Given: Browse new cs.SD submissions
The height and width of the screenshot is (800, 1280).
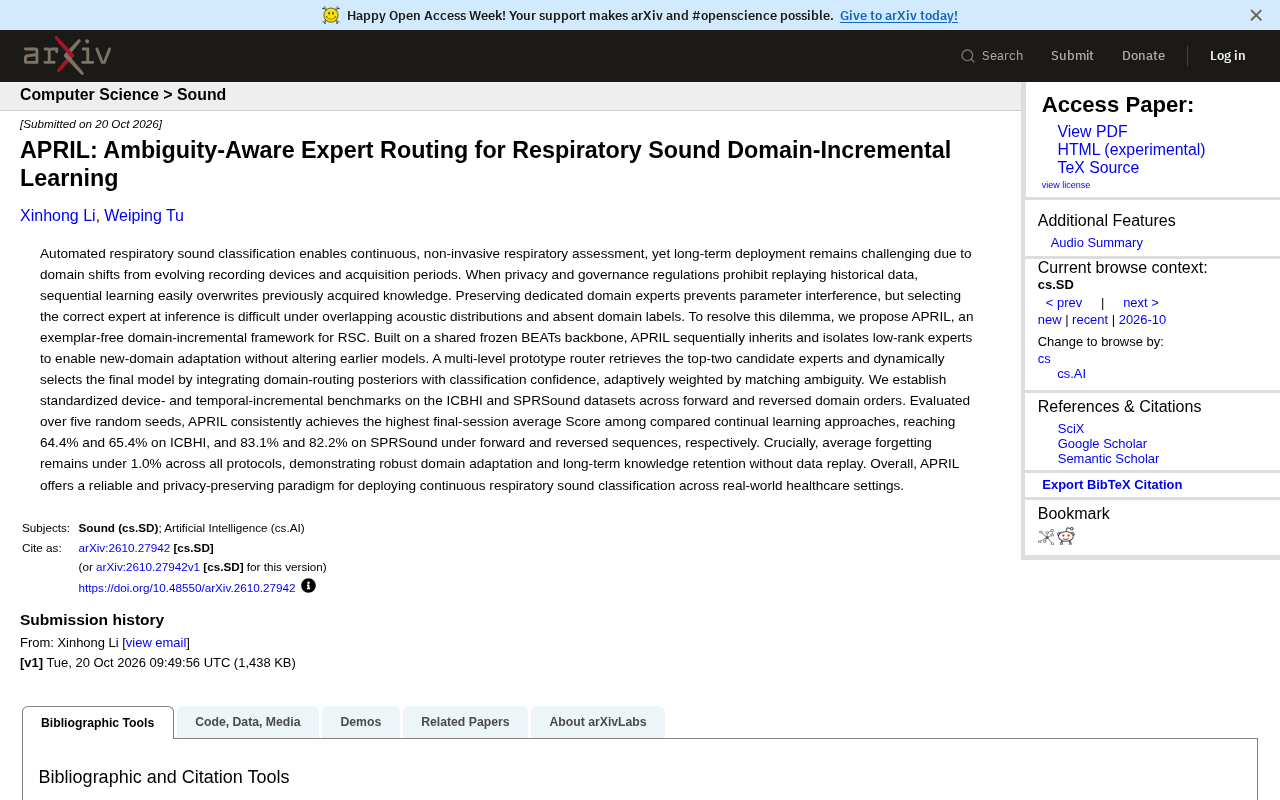Looking at the screenshot, I should click(x=1049, y=320).
